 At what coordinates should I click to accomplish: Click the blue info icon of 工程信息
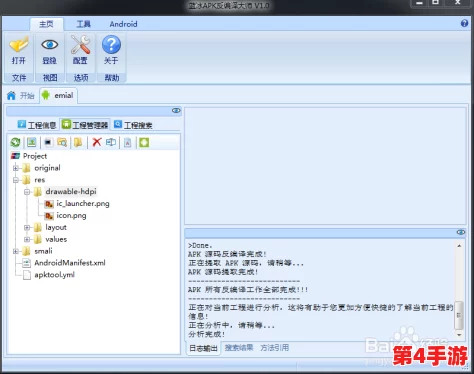[x=21, y=124]
